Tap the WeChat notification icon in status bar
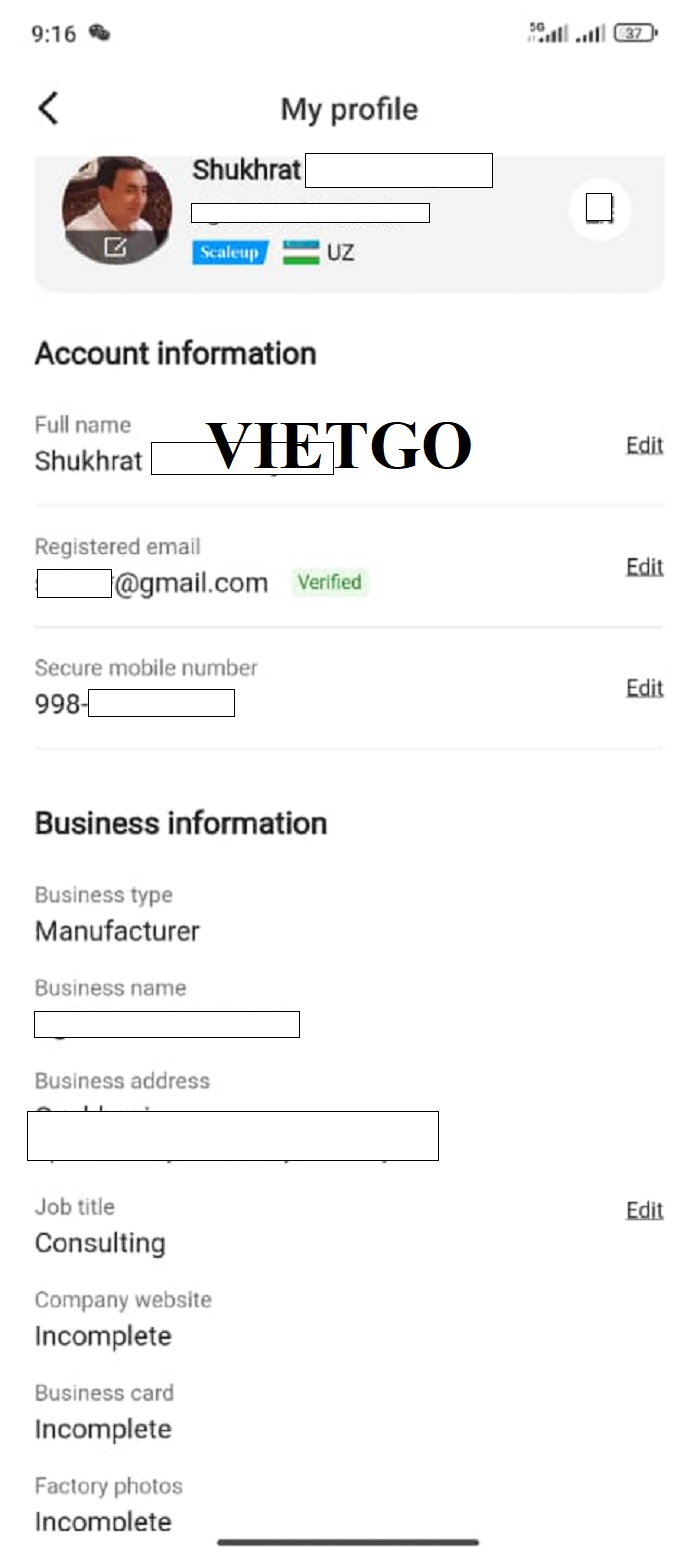The image size is (700, 1558). coord(99,34)
